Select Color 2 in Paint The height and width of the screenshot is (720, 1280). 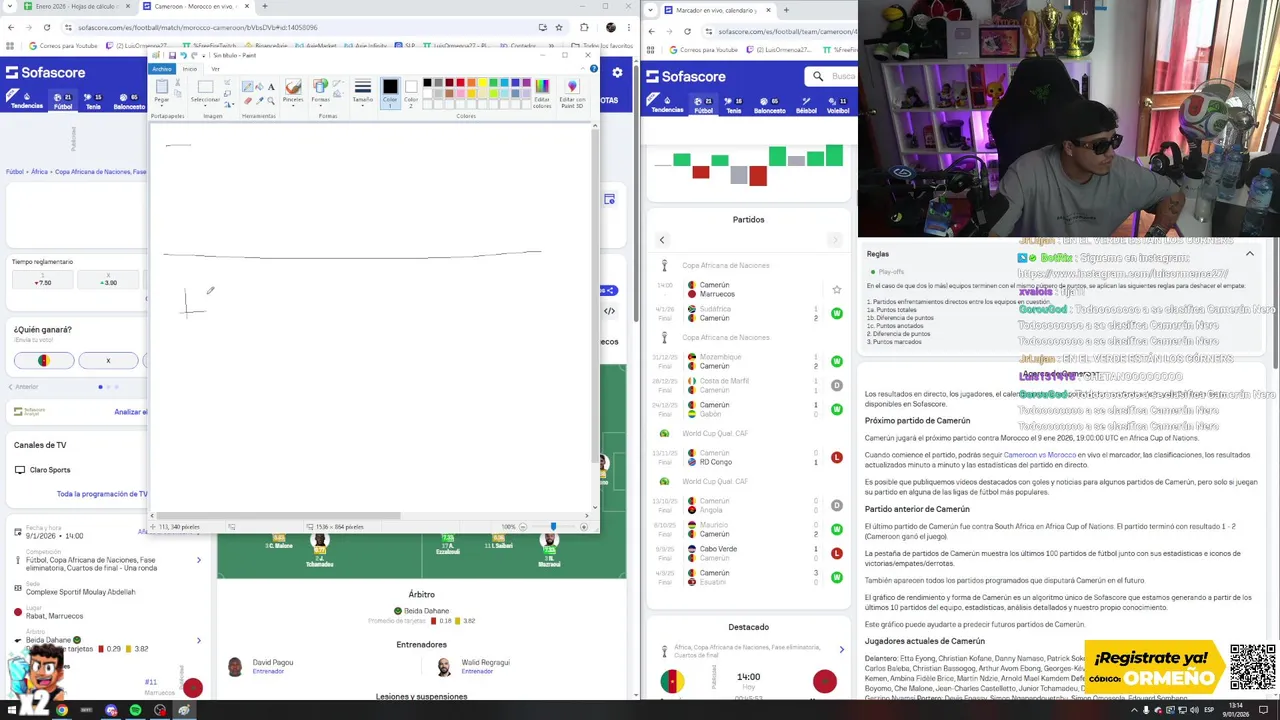(x=411, y=92)
